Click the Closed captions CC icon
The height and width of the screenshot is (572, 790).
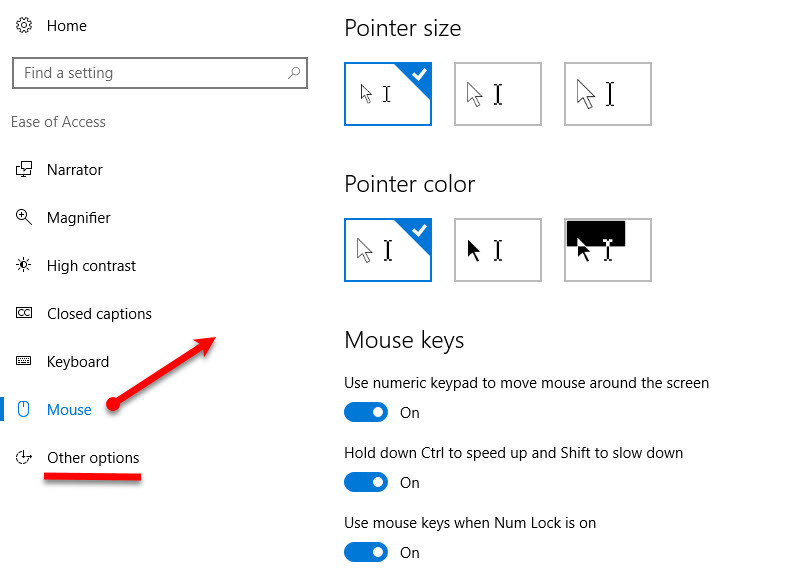pyautogui.click(x=24, y=313)
